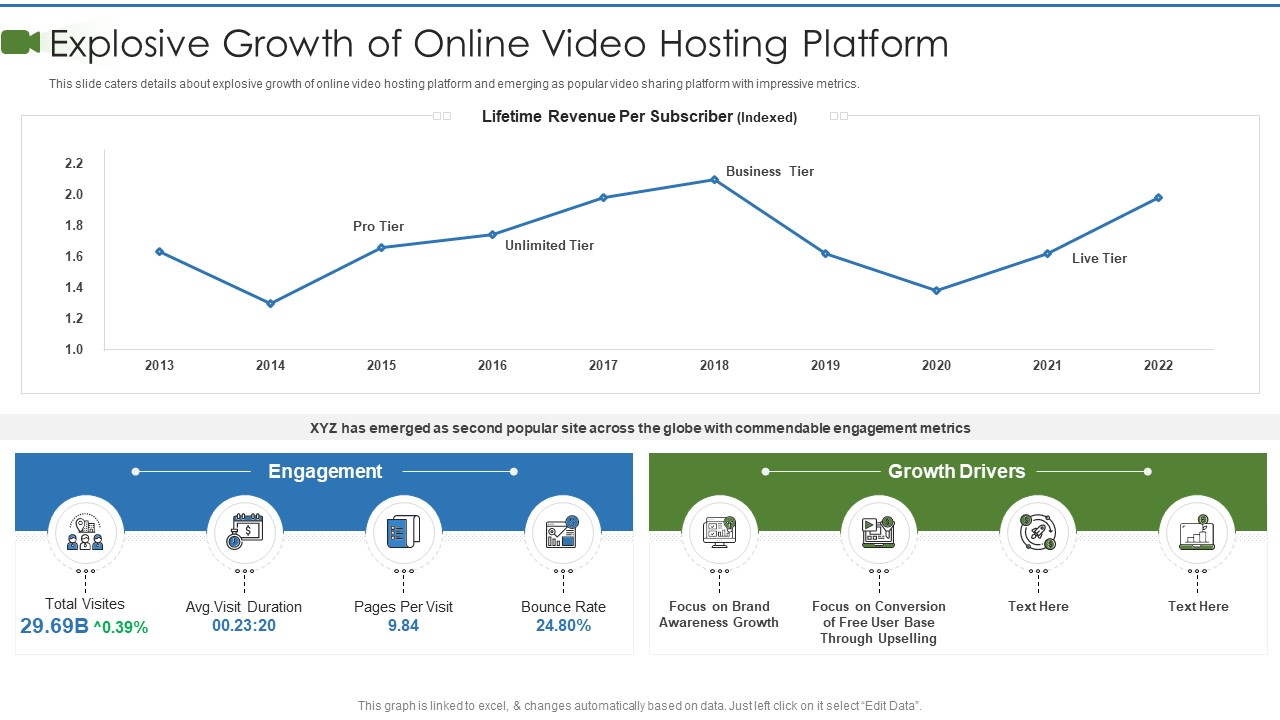Select the 2014 data point on line
This screenshot has width=1280, height=720.
[x=270, y=303]
